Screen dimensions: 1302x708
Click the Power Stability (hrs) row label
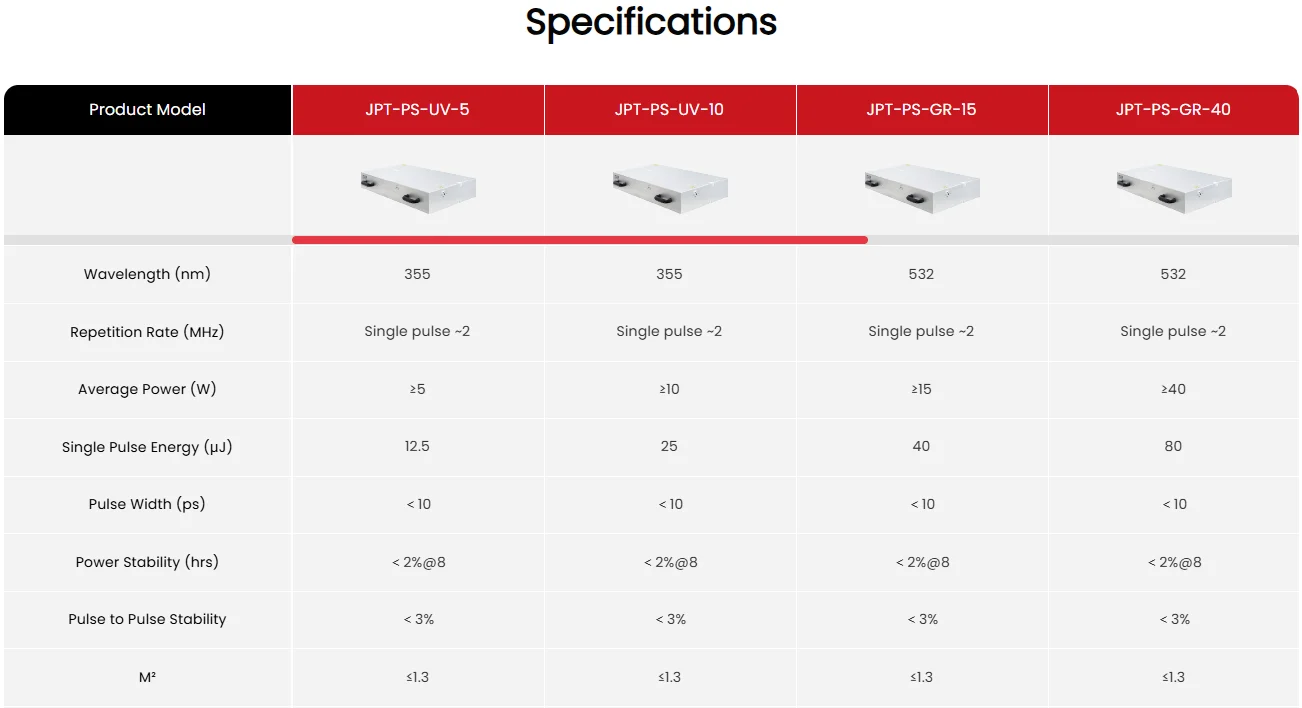point(147,562)
